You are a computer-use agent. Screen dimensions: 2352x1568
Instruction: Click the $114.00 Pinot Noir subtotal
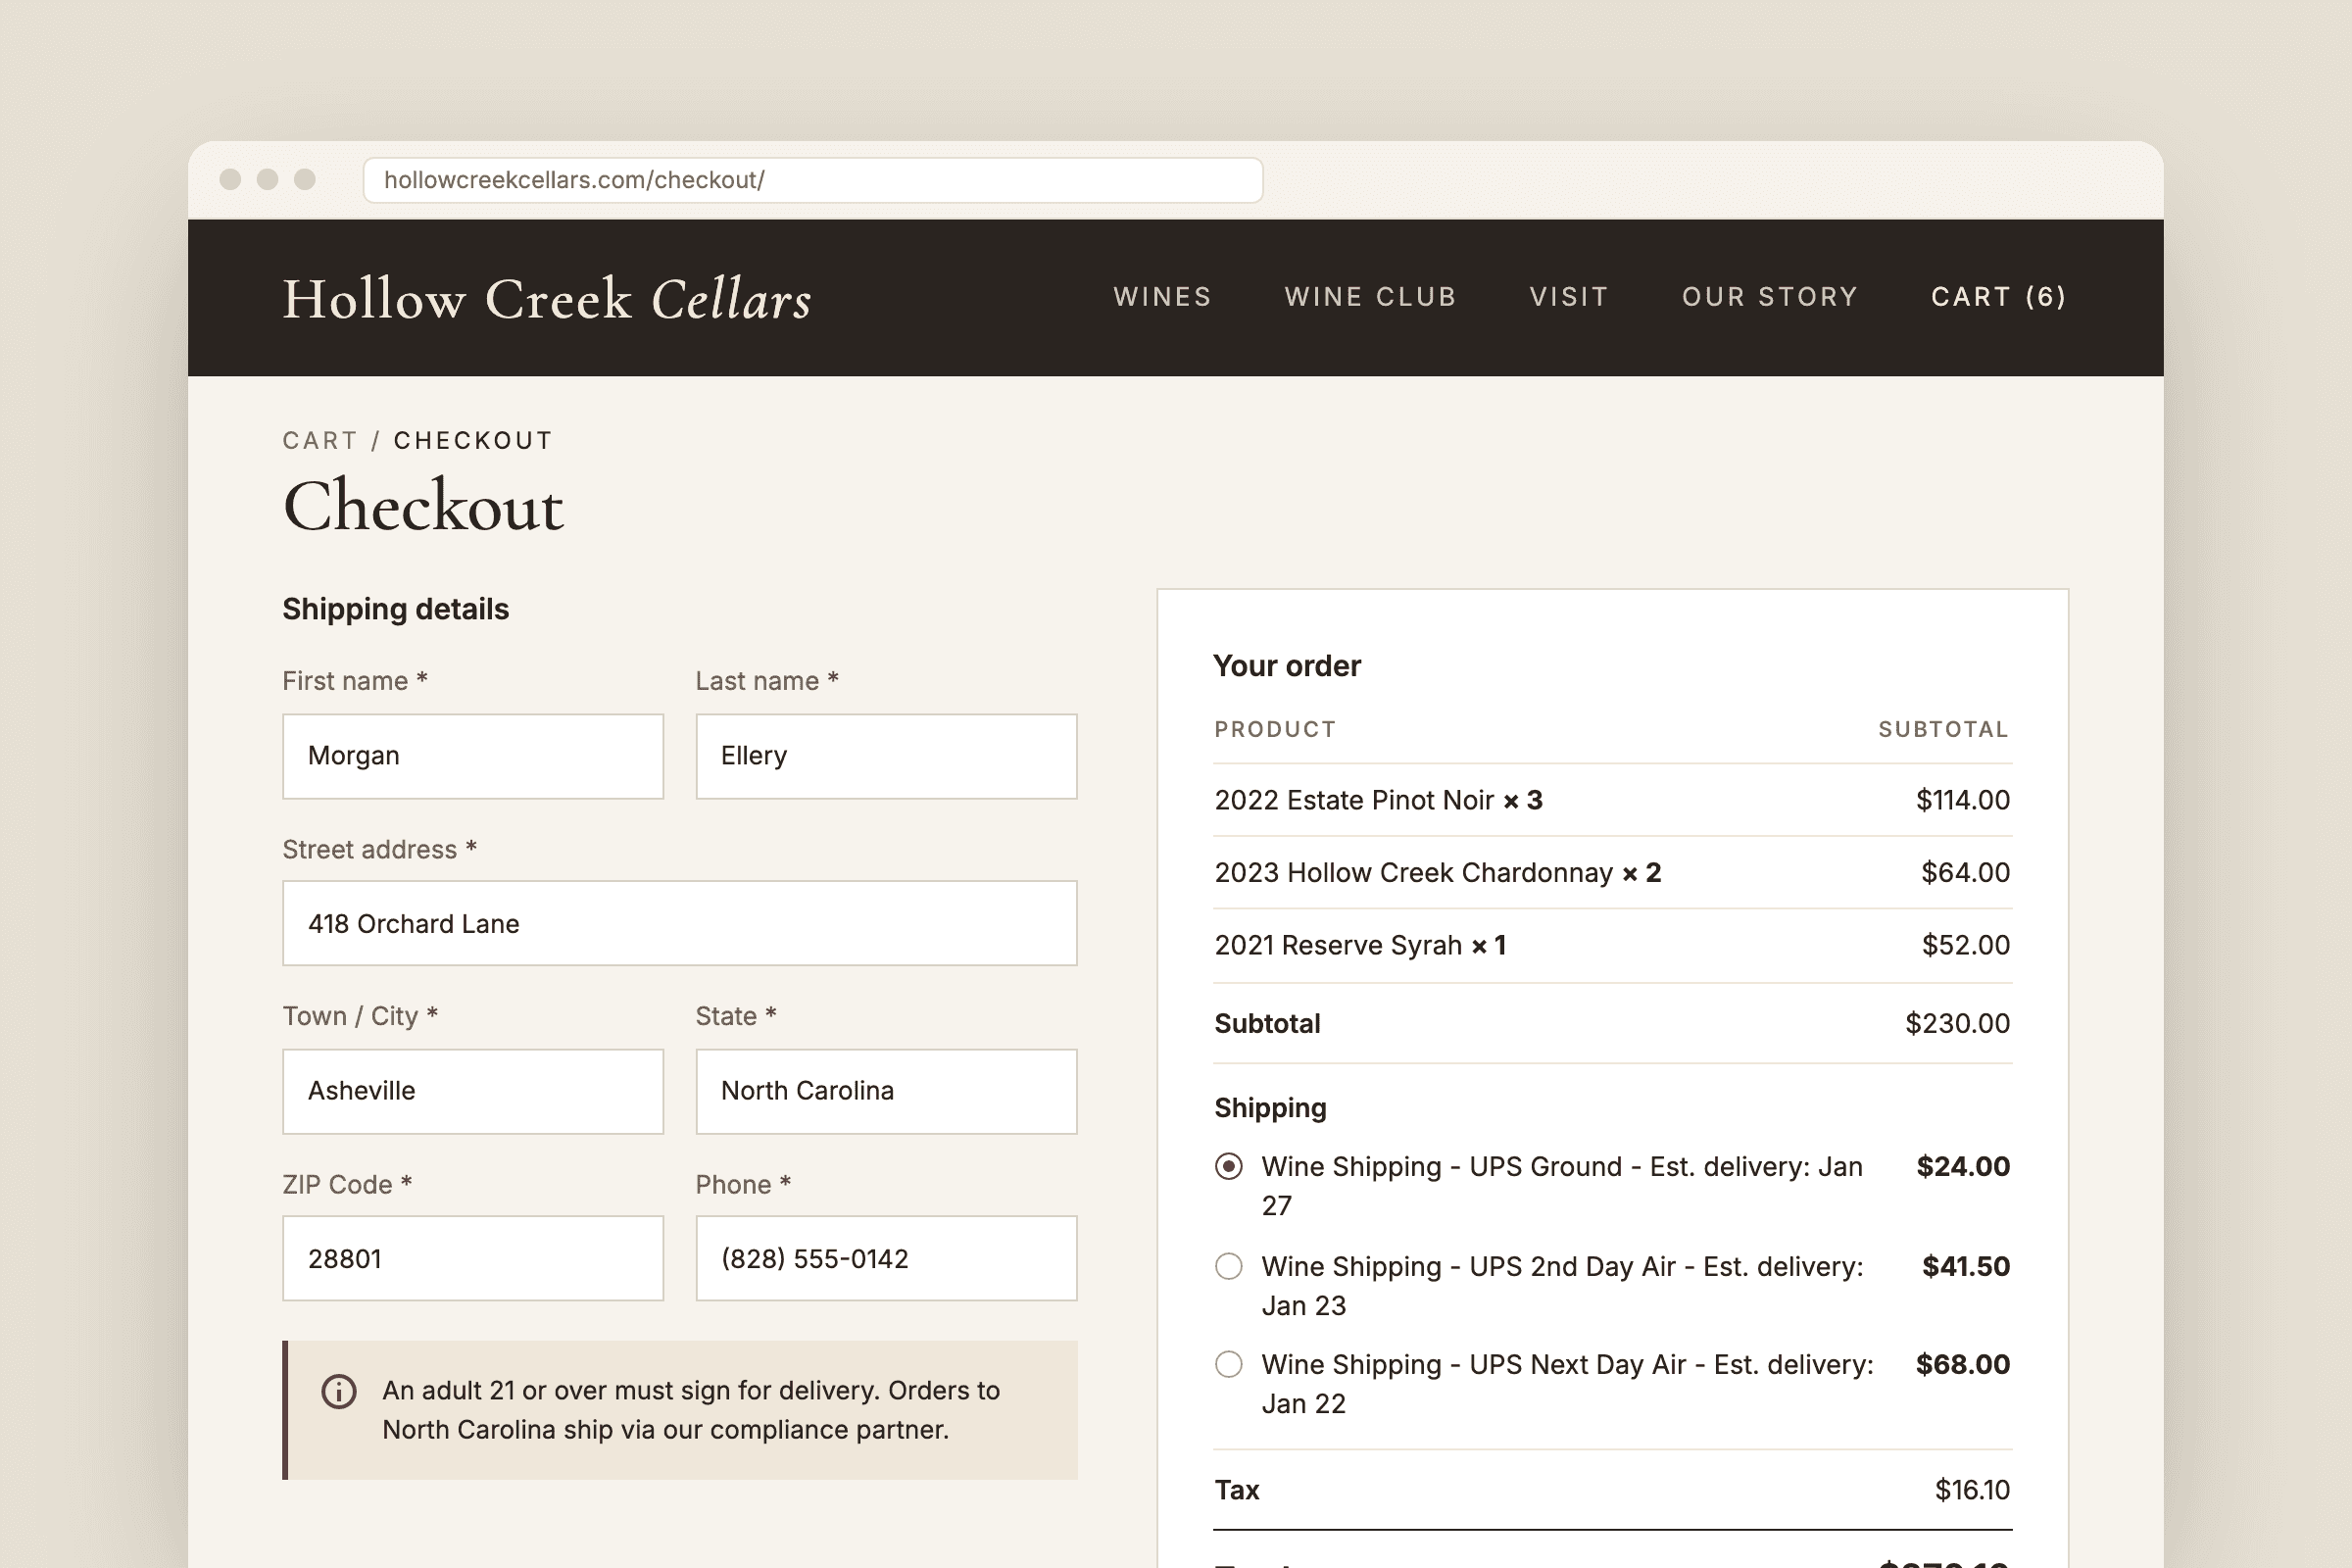pos(1962,800)
